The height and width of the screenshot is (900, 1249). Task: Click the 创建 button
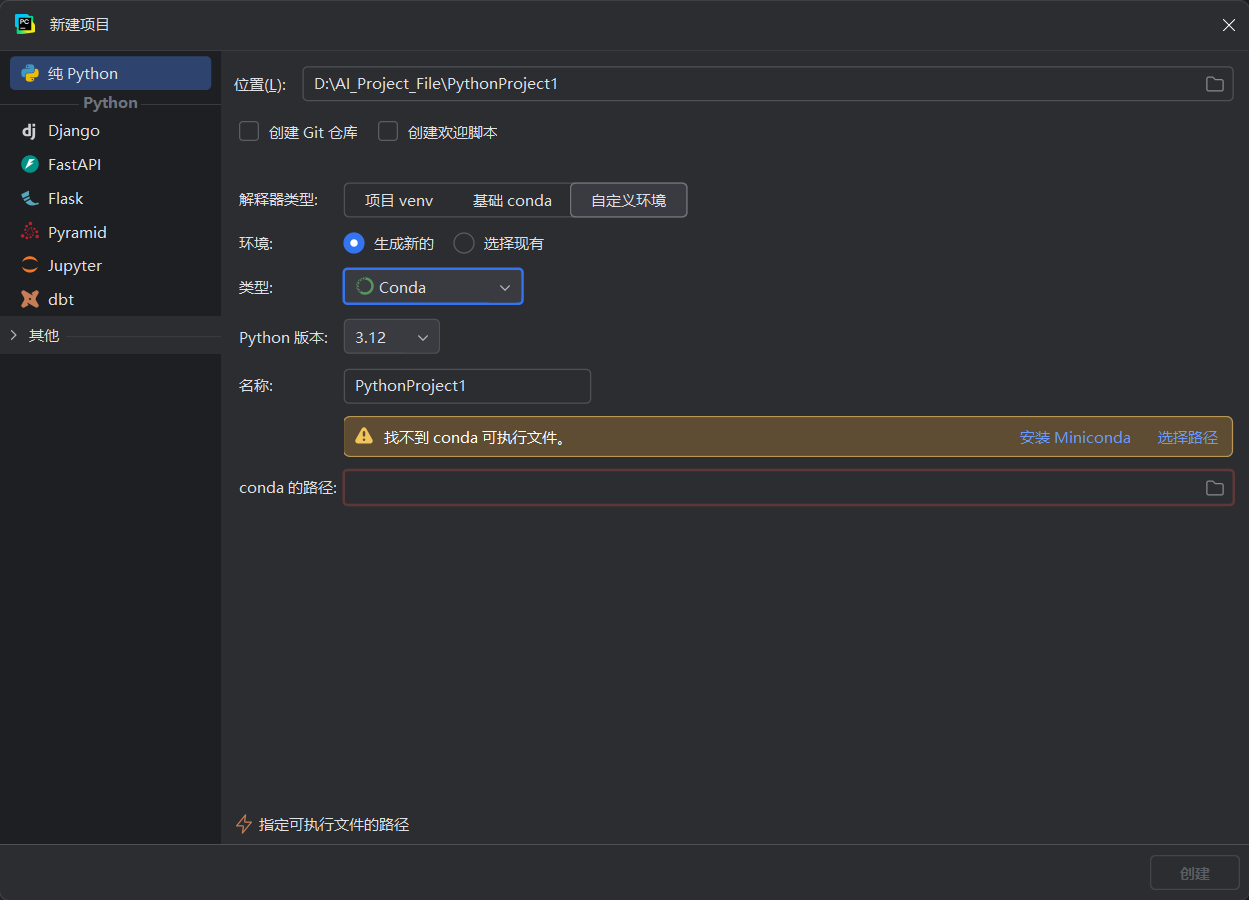(1195, 873)
